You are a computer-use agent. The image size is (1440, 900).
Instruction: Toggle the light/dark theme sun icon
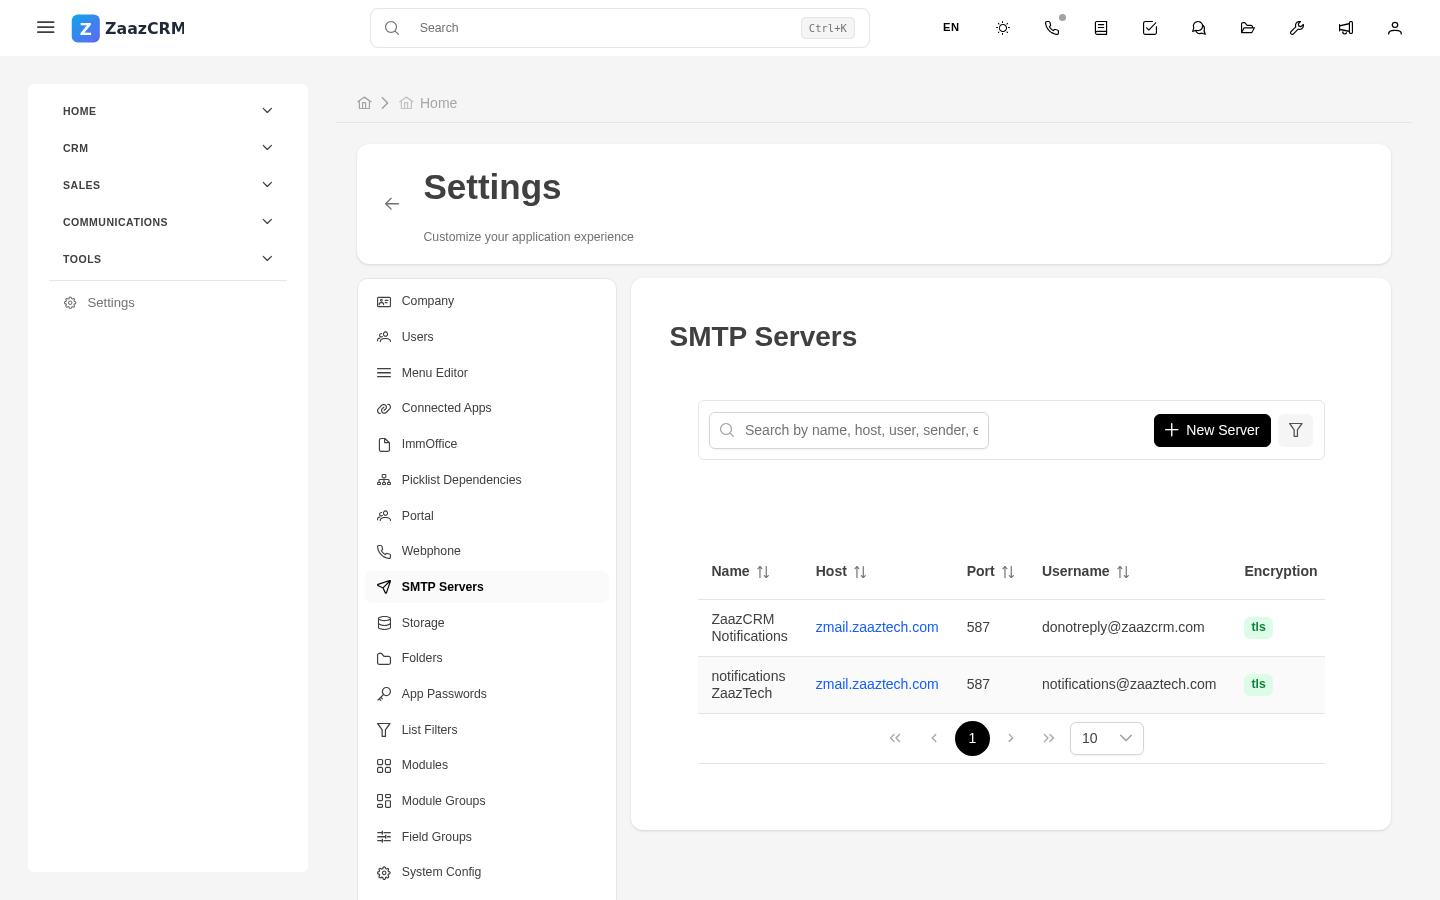[x=1003, y=28]
